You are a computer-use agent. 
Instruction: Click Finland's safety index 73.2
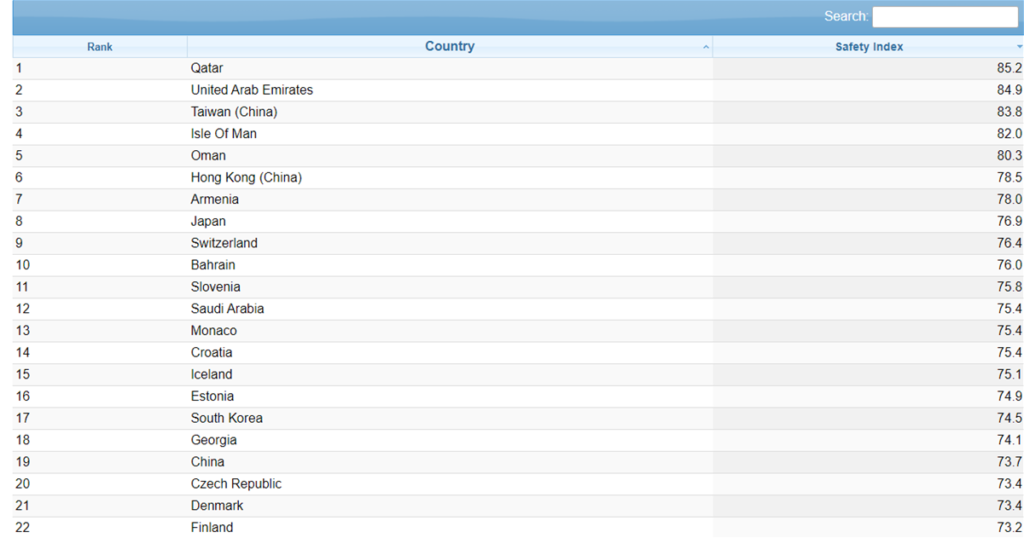click(x=1009, y=528)
